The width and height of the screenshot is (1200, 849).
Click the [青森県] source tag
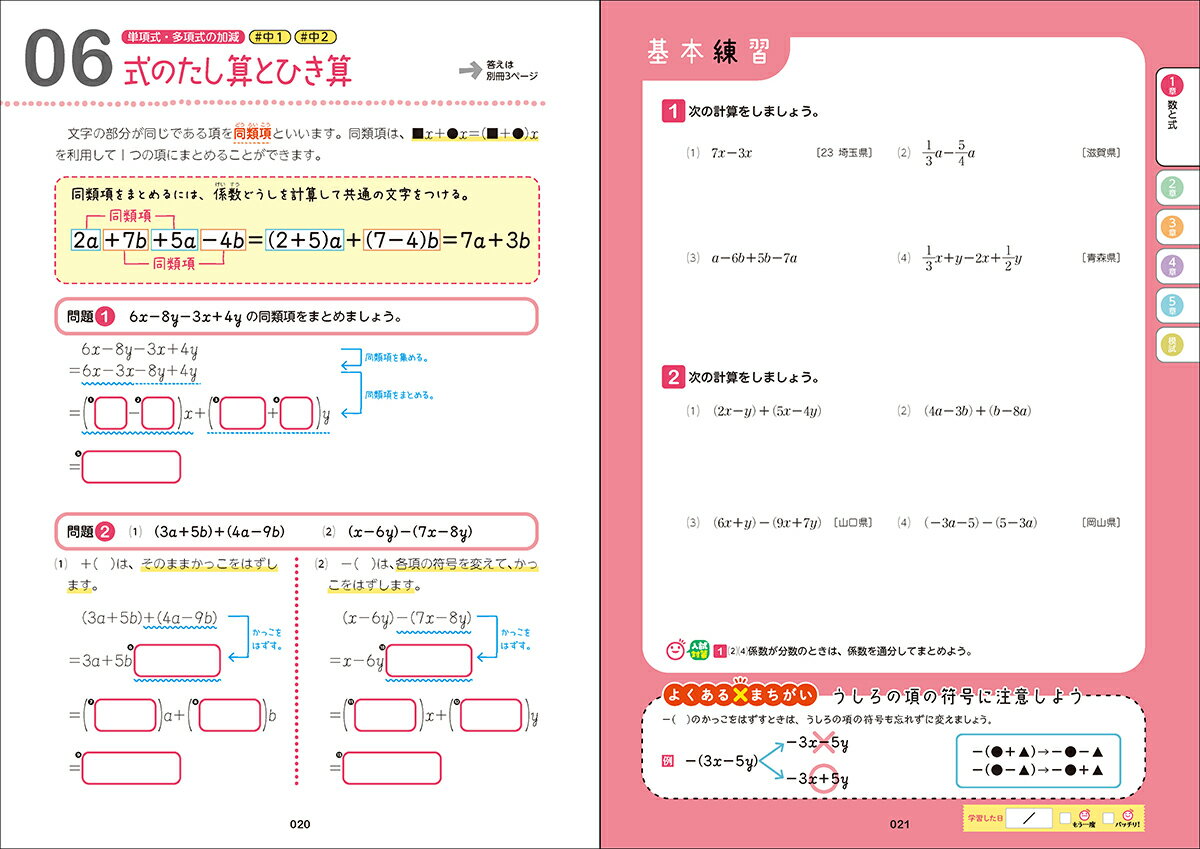(x=1100, y=258)
